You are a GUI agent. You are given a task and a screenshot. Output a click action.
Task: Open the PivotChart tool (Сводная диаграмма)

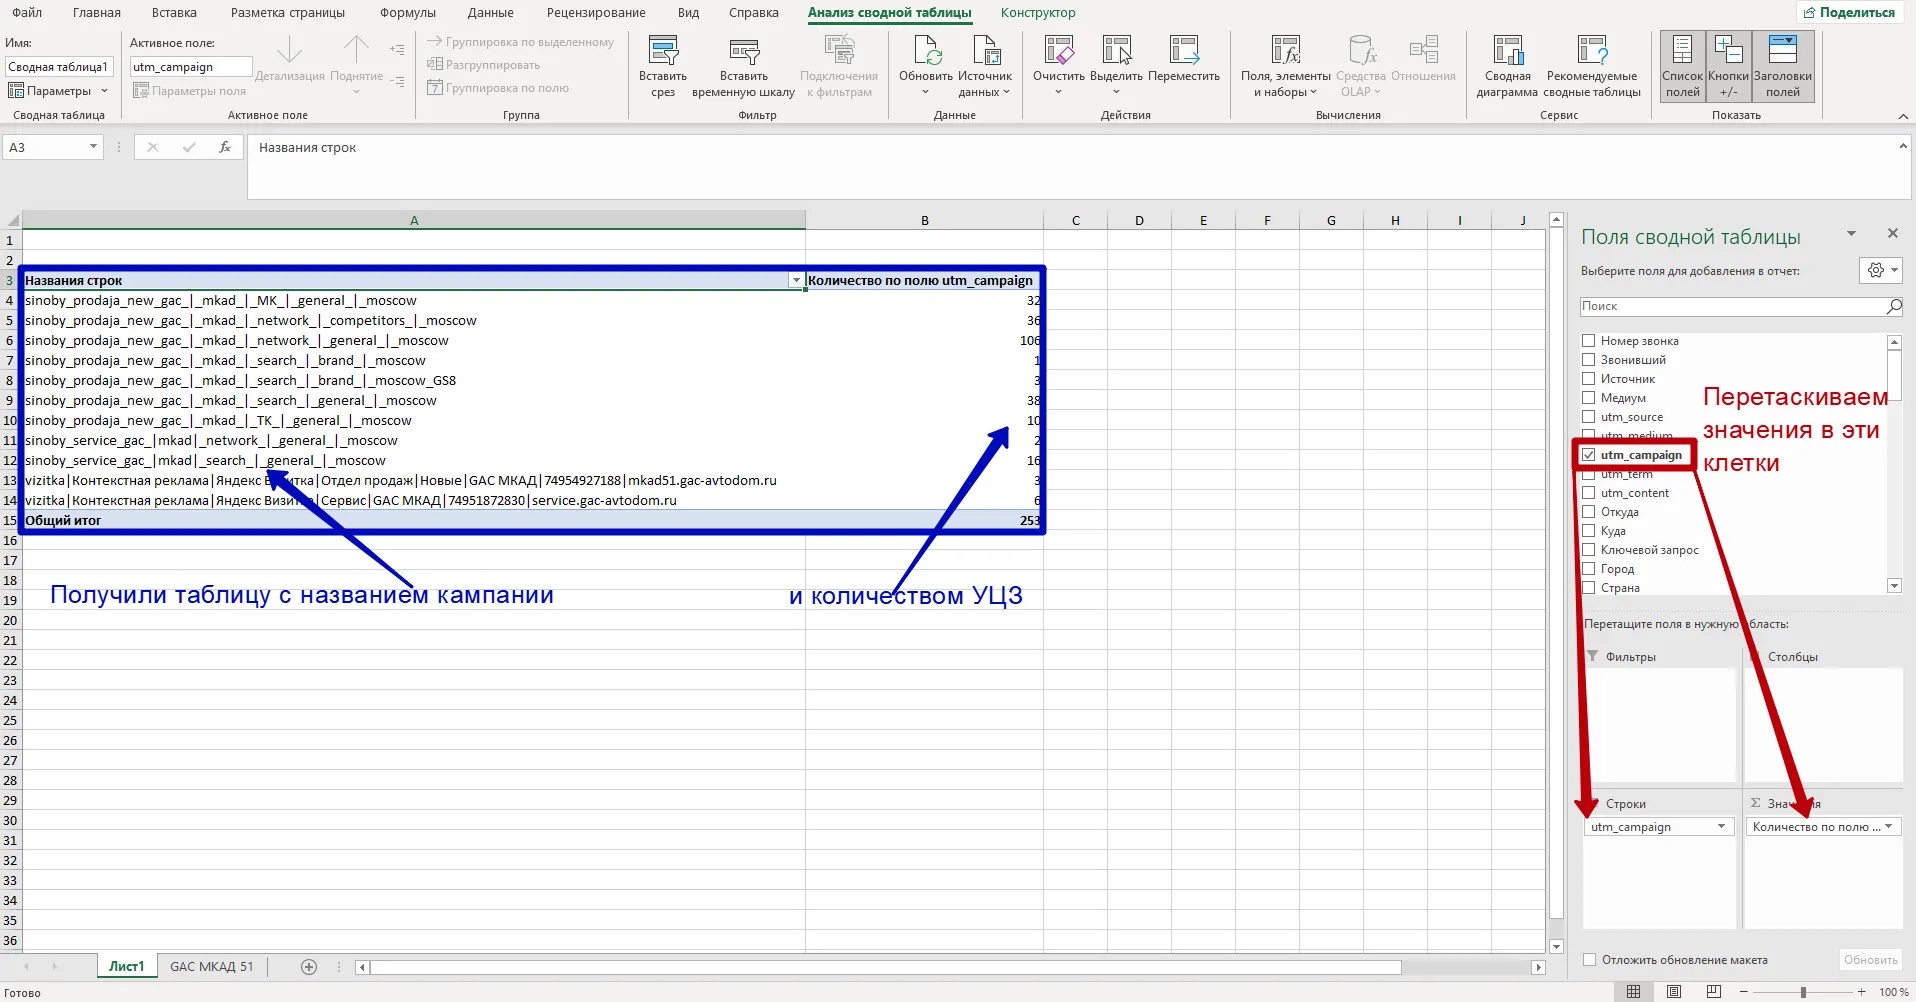click(x=1506, y=52)
